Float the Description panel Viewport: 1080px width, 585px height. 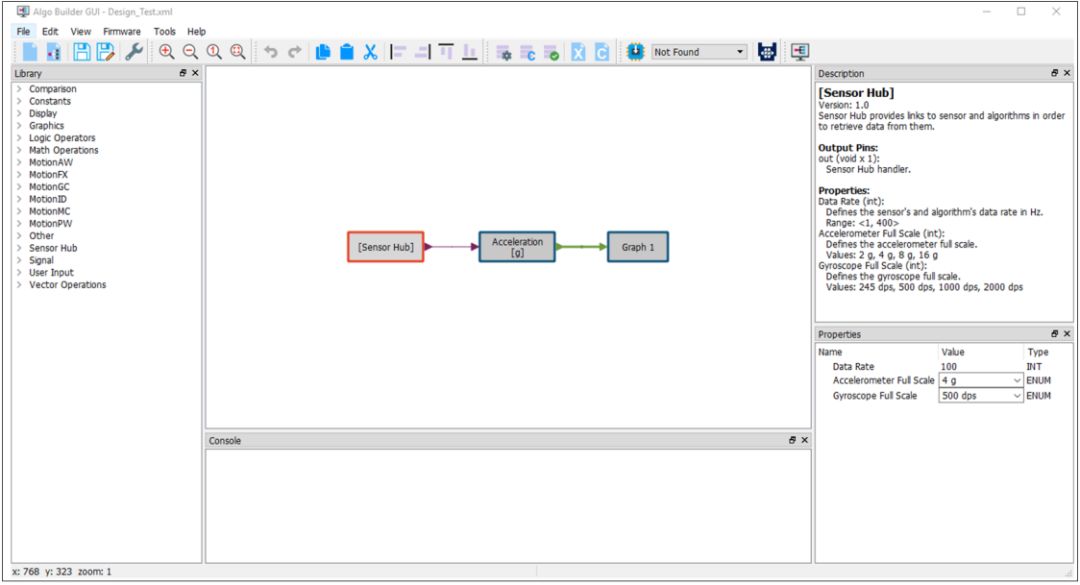1055,73
